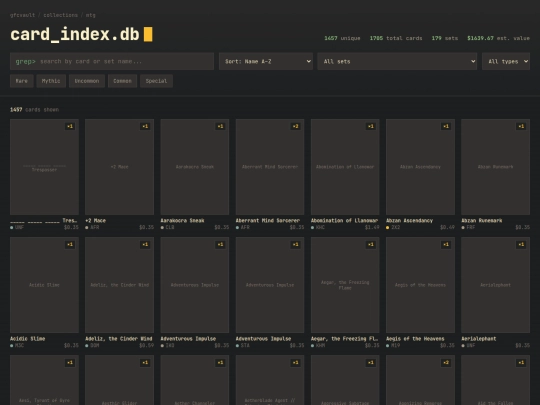Screen dimensions: 540x405
Task: Toggle the Uncommon rarity filter
Action: point(87,81)
